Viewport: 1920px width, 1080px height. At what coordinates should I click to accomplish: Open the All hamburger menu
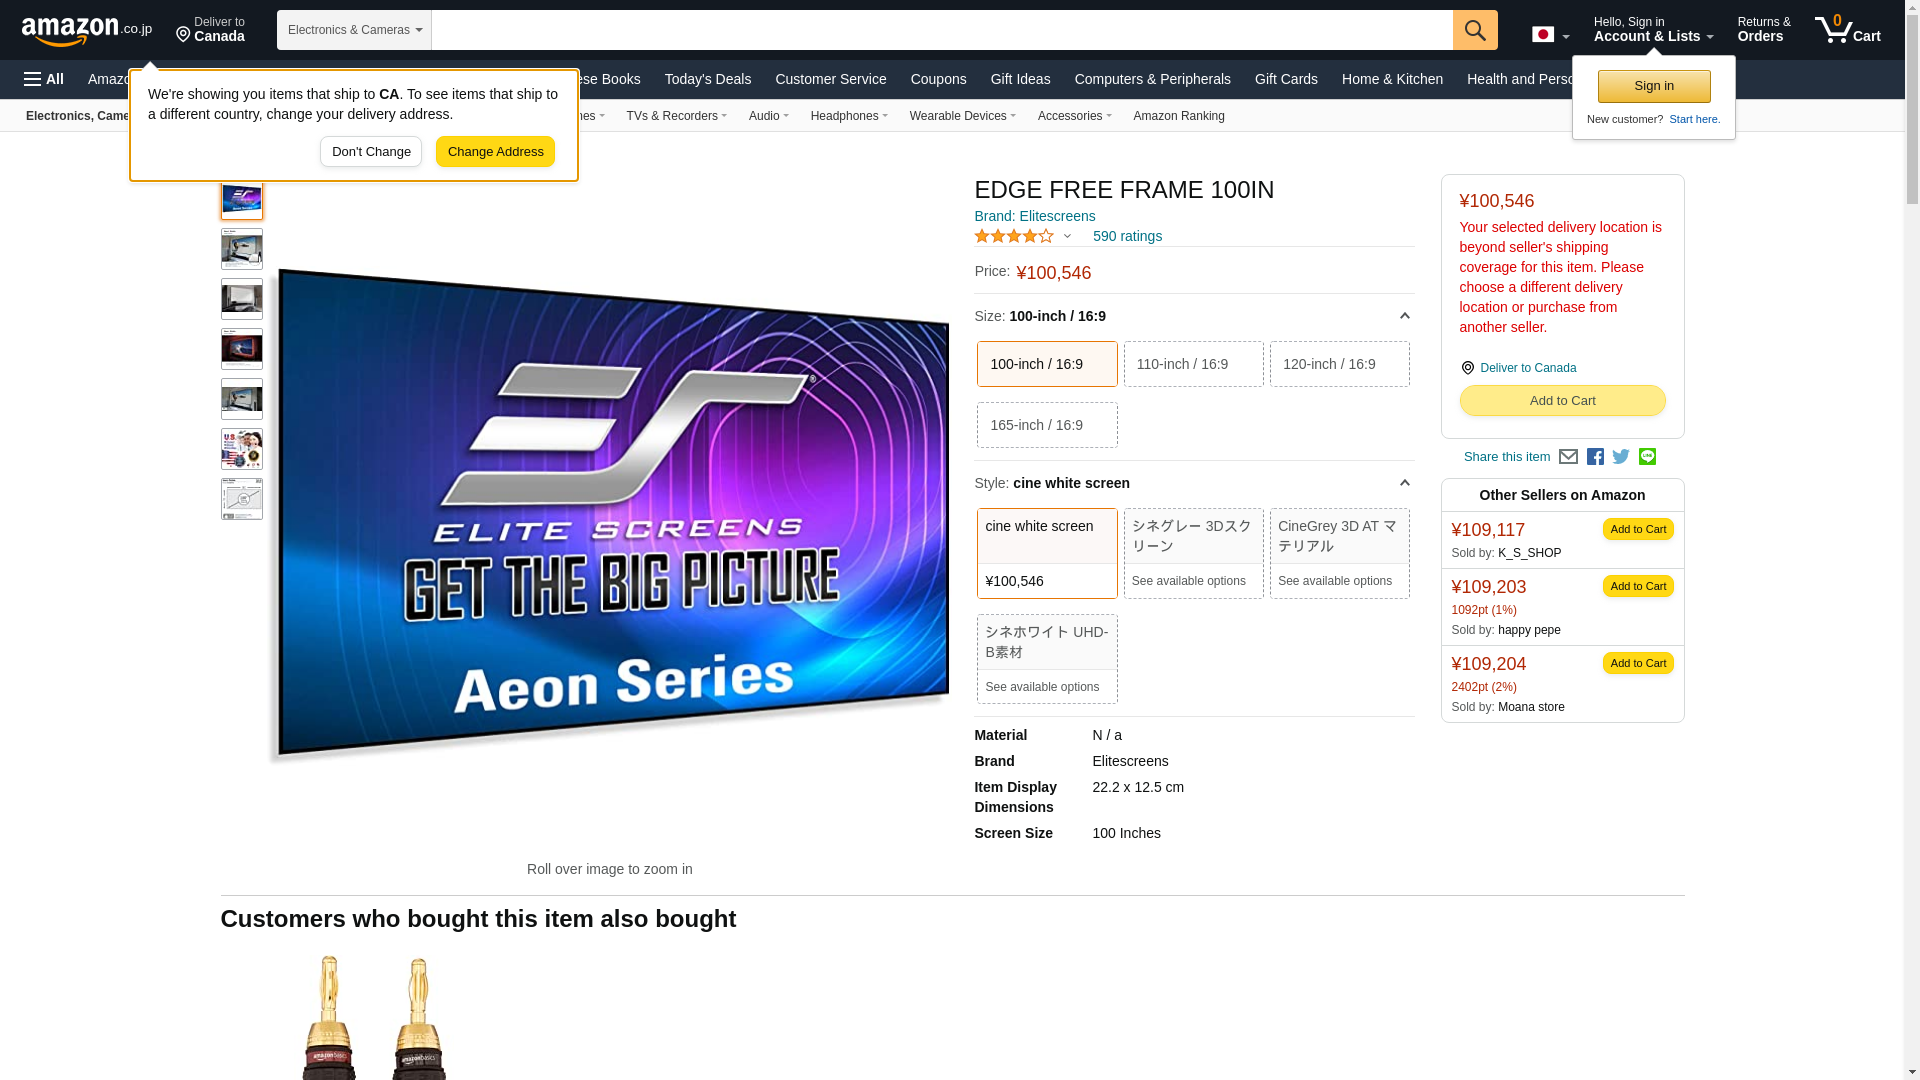pos(44,79)
